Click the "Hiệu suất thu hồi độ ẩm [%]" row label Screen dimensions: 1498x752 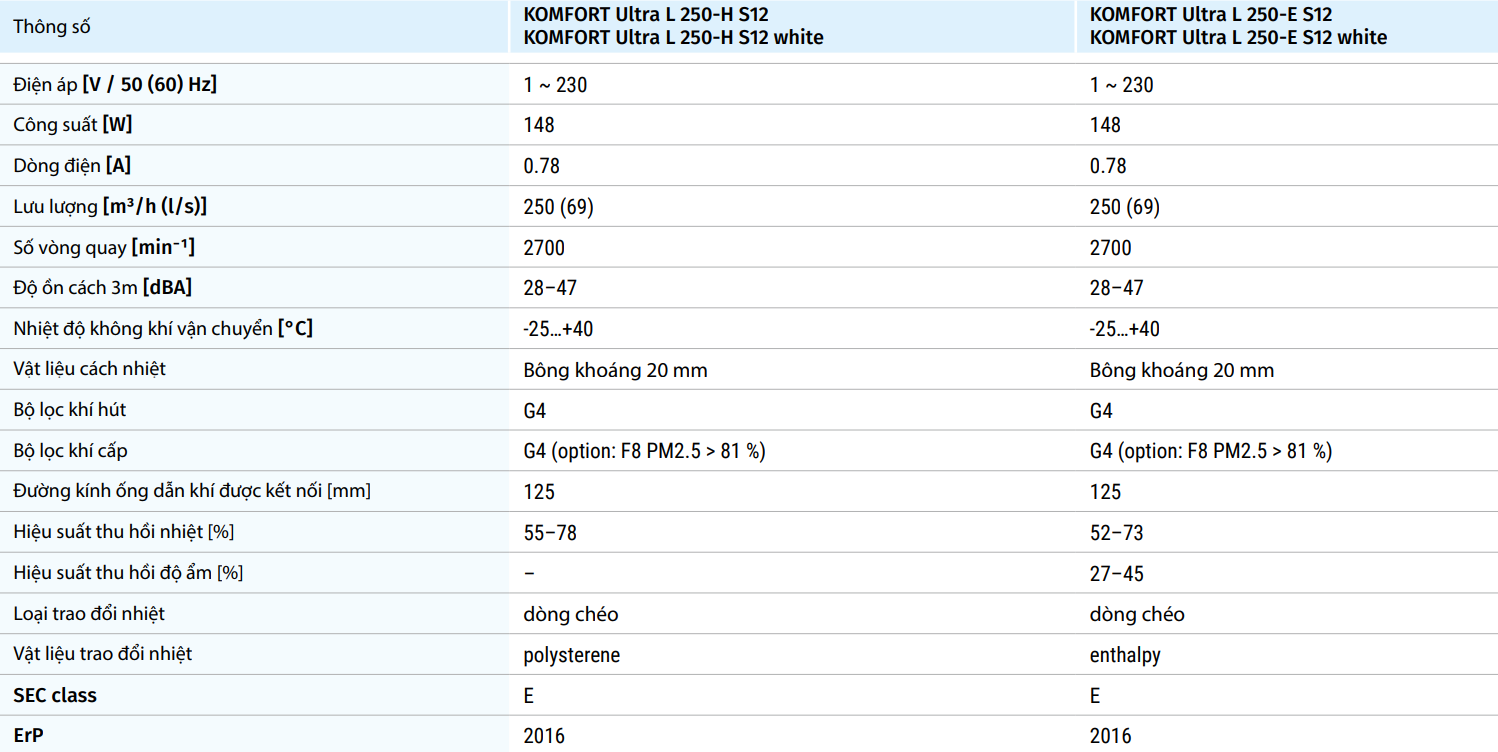tap(128, 573)
